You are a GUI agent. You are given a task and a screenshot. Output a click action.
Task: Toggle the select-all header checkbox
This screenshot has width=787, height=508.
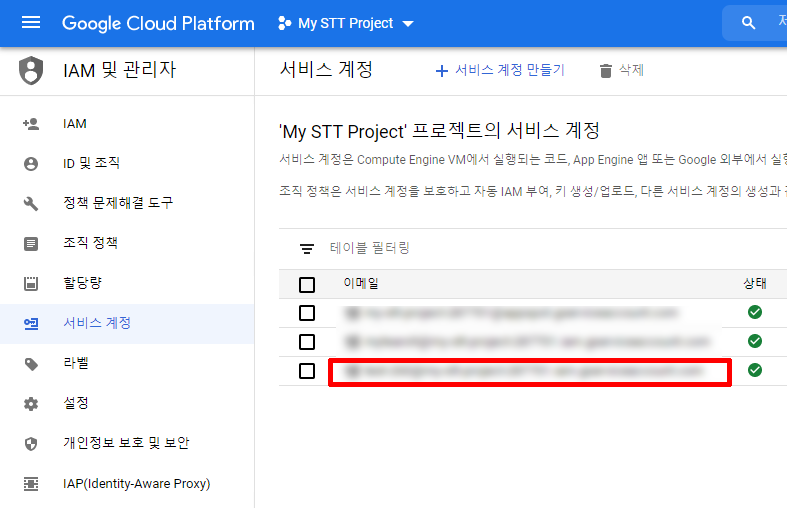pos(307,285)
